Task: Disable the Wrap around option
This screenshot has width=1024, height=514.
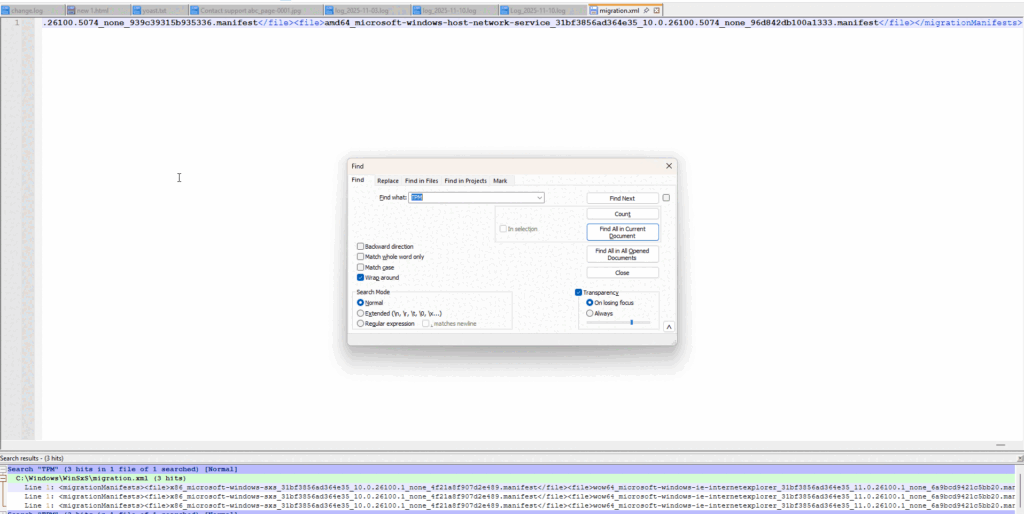Action: [x=361, y=278]
